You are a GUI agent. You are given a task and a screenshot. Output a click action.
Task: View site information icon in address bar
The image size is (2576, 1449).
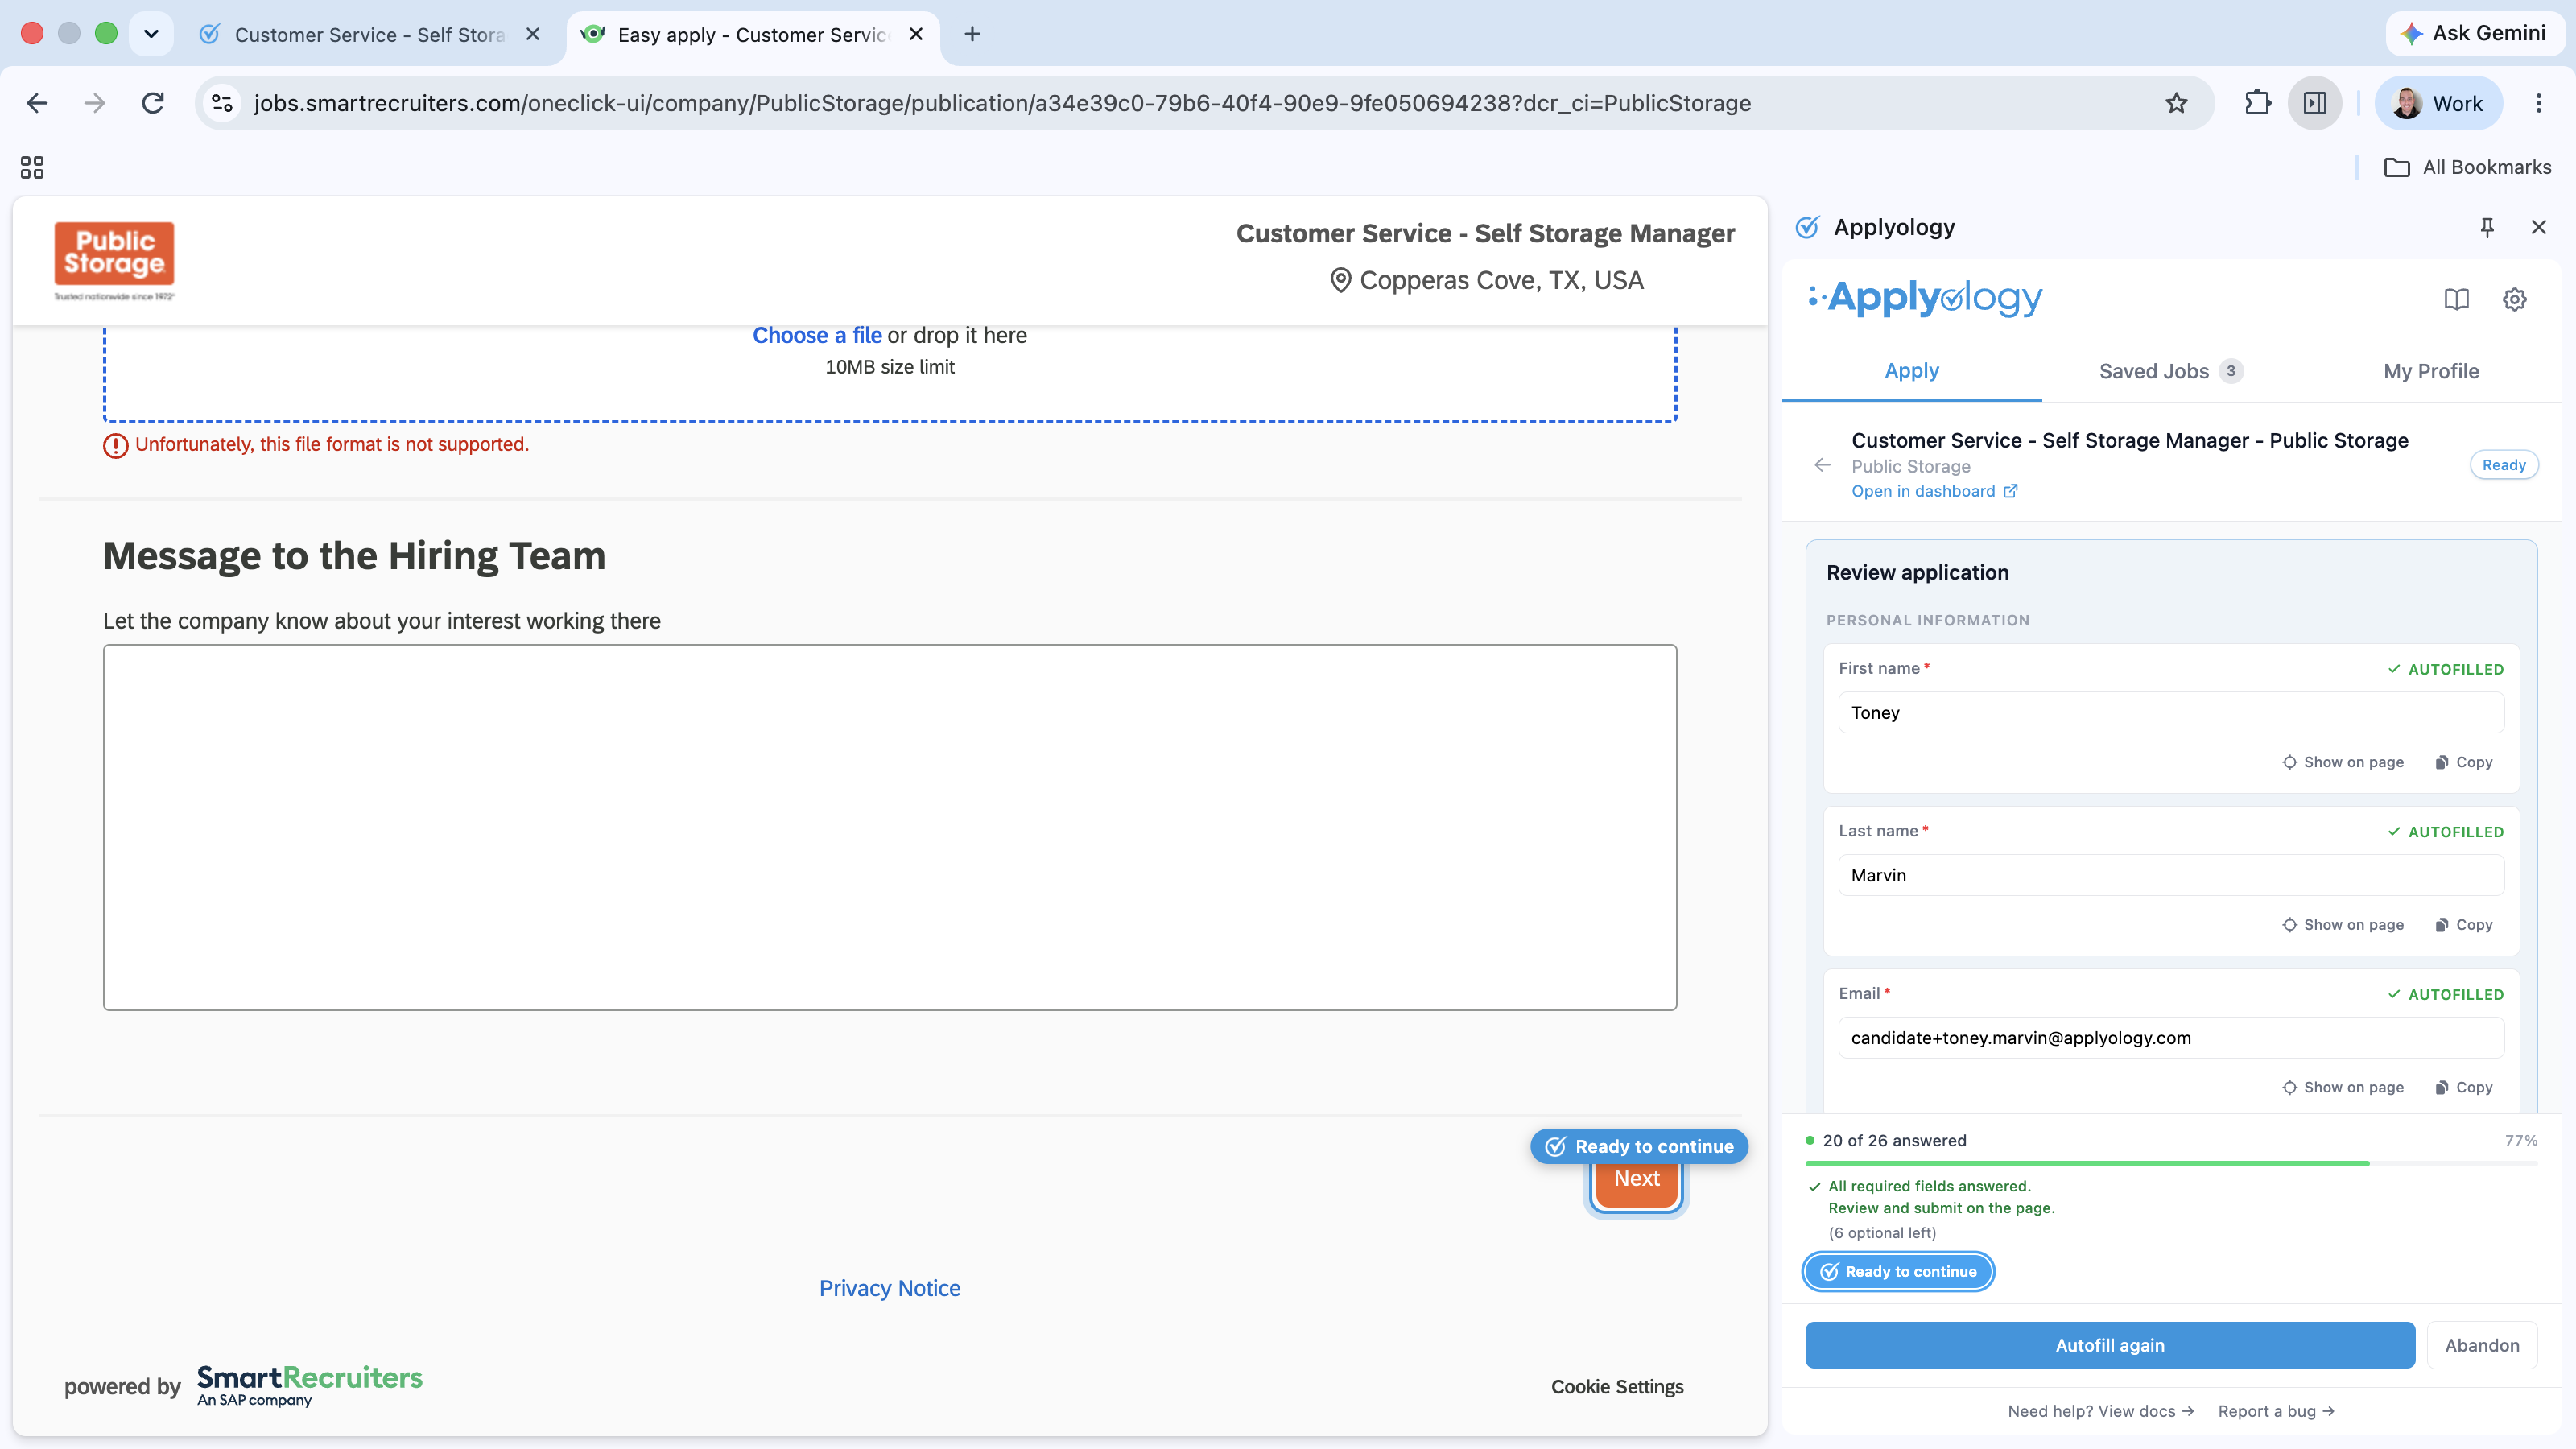click(x=222, y=103)
